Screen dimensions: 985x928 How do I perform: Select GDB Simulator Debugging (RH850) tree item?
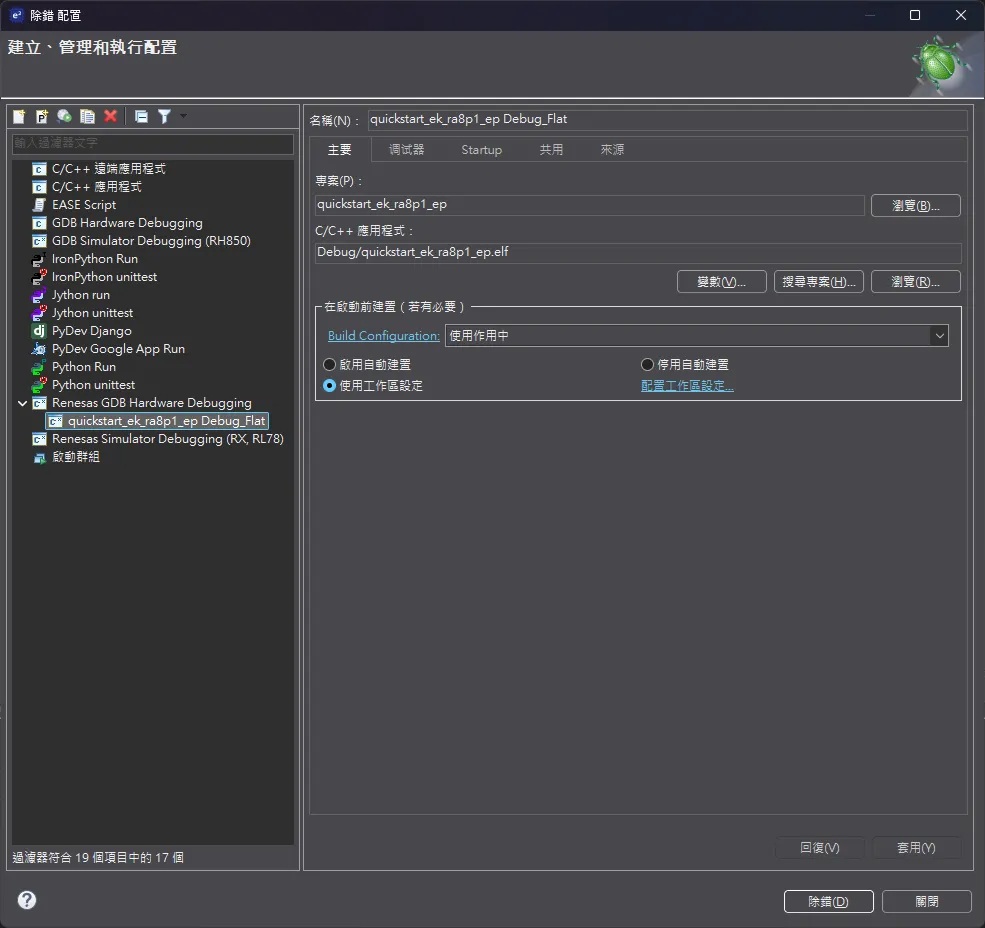pyautogui.click(x=150, y=241)
